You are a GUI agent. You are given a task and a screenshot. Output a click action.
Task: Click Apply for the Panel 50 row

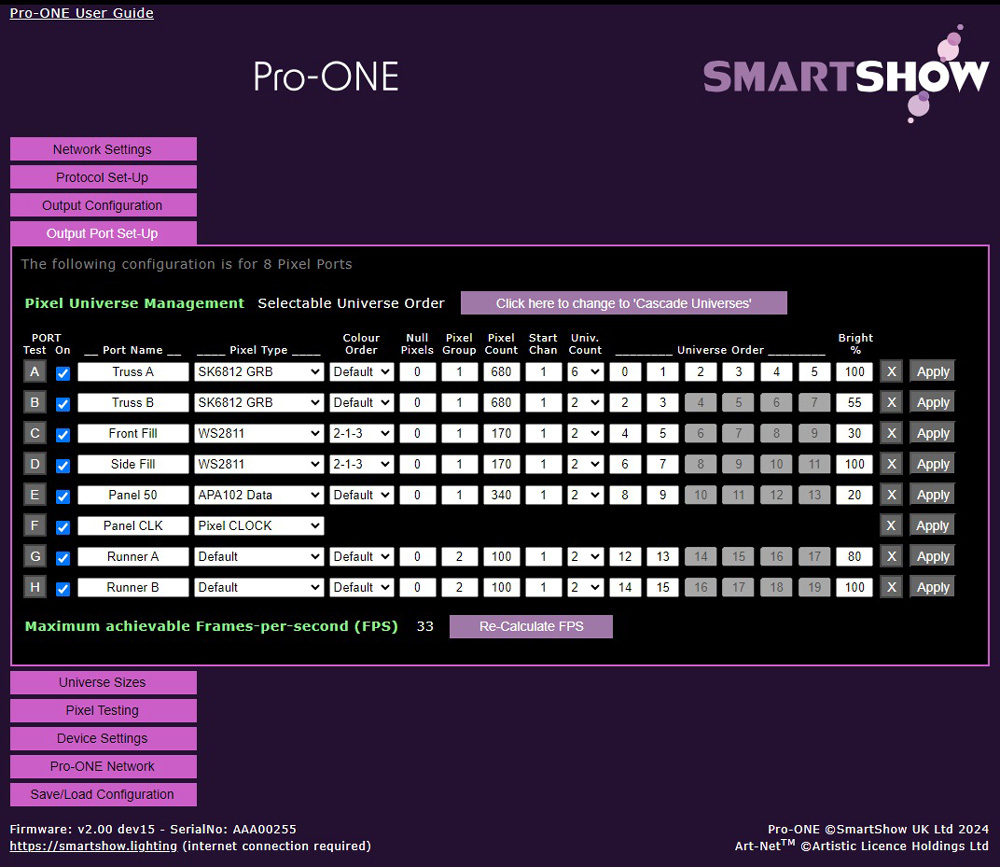click(x=932, y=495)
